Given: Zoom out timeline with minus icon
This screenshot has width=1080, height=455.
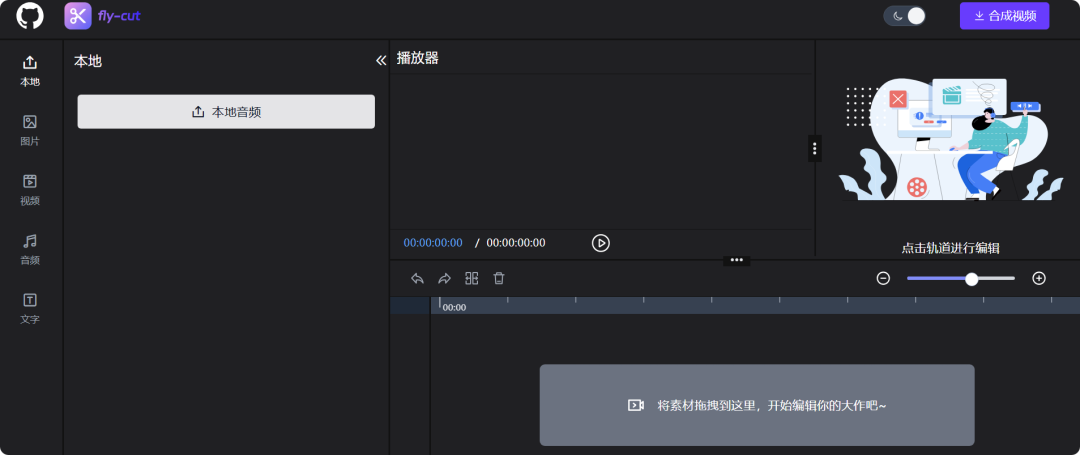Looking at the screenshot, I should (x=883, y=279).
